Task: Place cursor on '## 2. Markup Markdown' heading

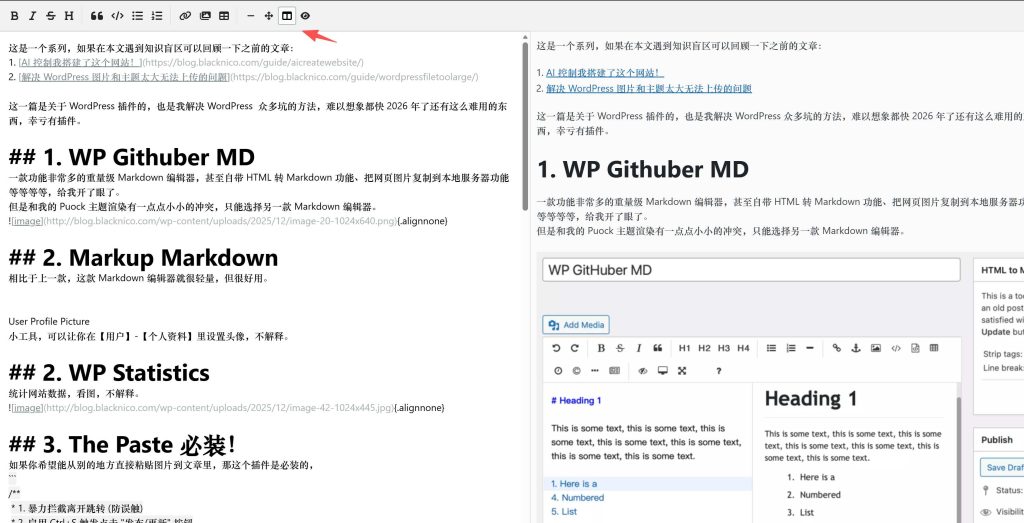Action: coord(143,257)
